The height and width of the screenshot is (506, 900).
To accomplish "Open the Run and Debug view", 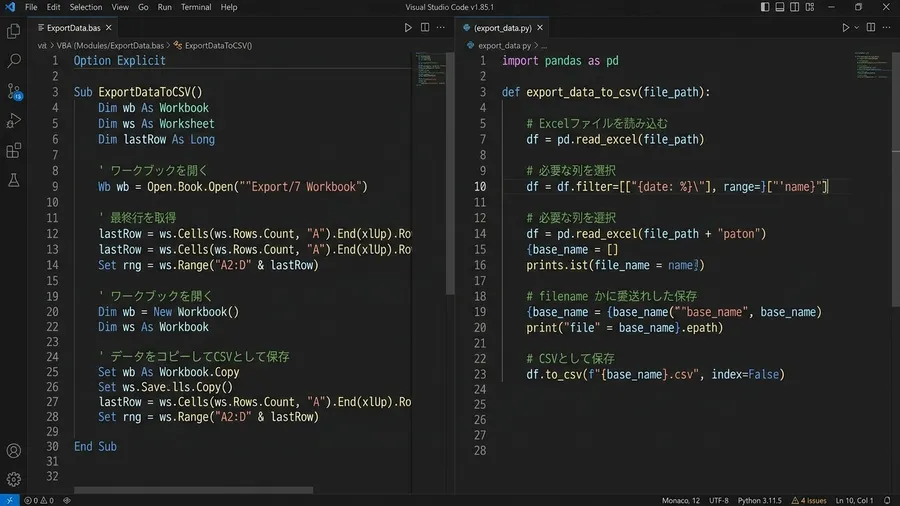I will pyautogui.click(x=14, y=120).
